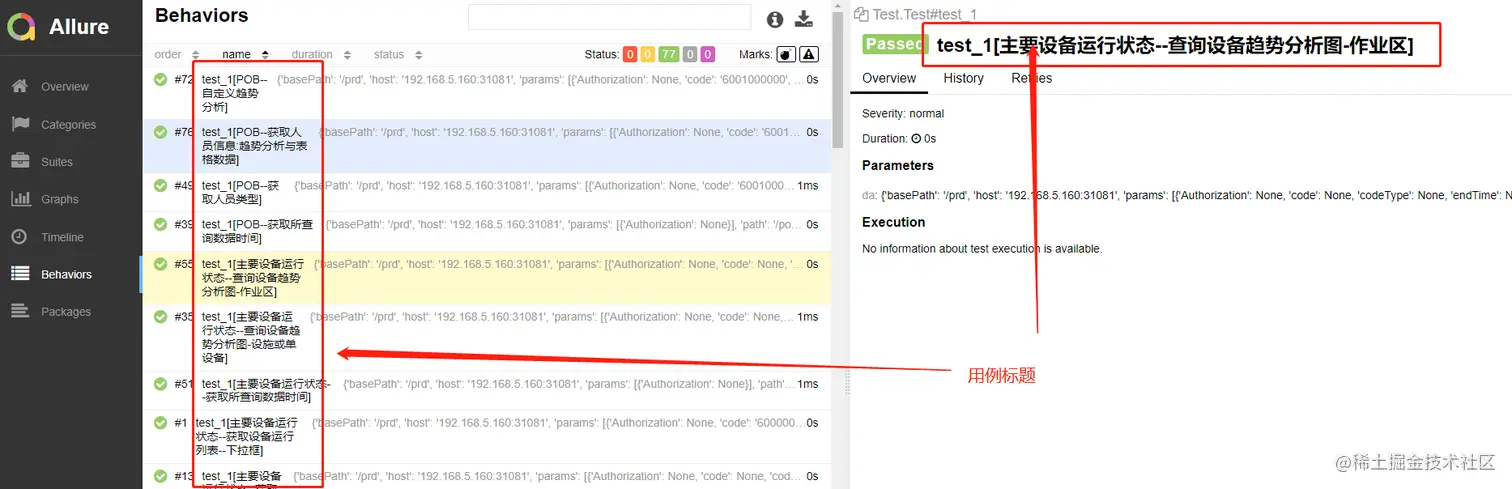Image resolution: width=1512 pixels, height=489 pixels.
Task: Click the Duration 0s clock icon
Action: point(916,139)
